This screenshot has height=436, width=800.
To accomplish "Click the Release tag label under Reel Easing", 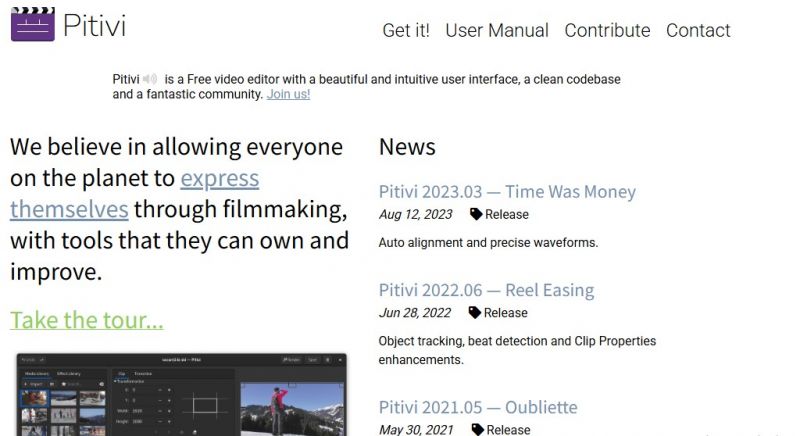I will click(x=505, y=312).
